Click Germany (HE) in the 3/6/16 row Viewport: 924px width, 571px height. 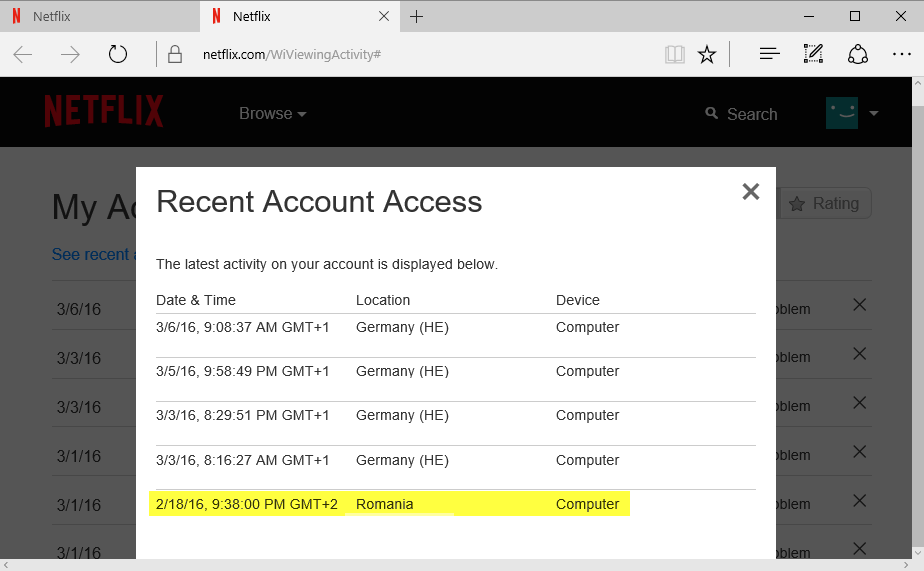tap(402, 327)
